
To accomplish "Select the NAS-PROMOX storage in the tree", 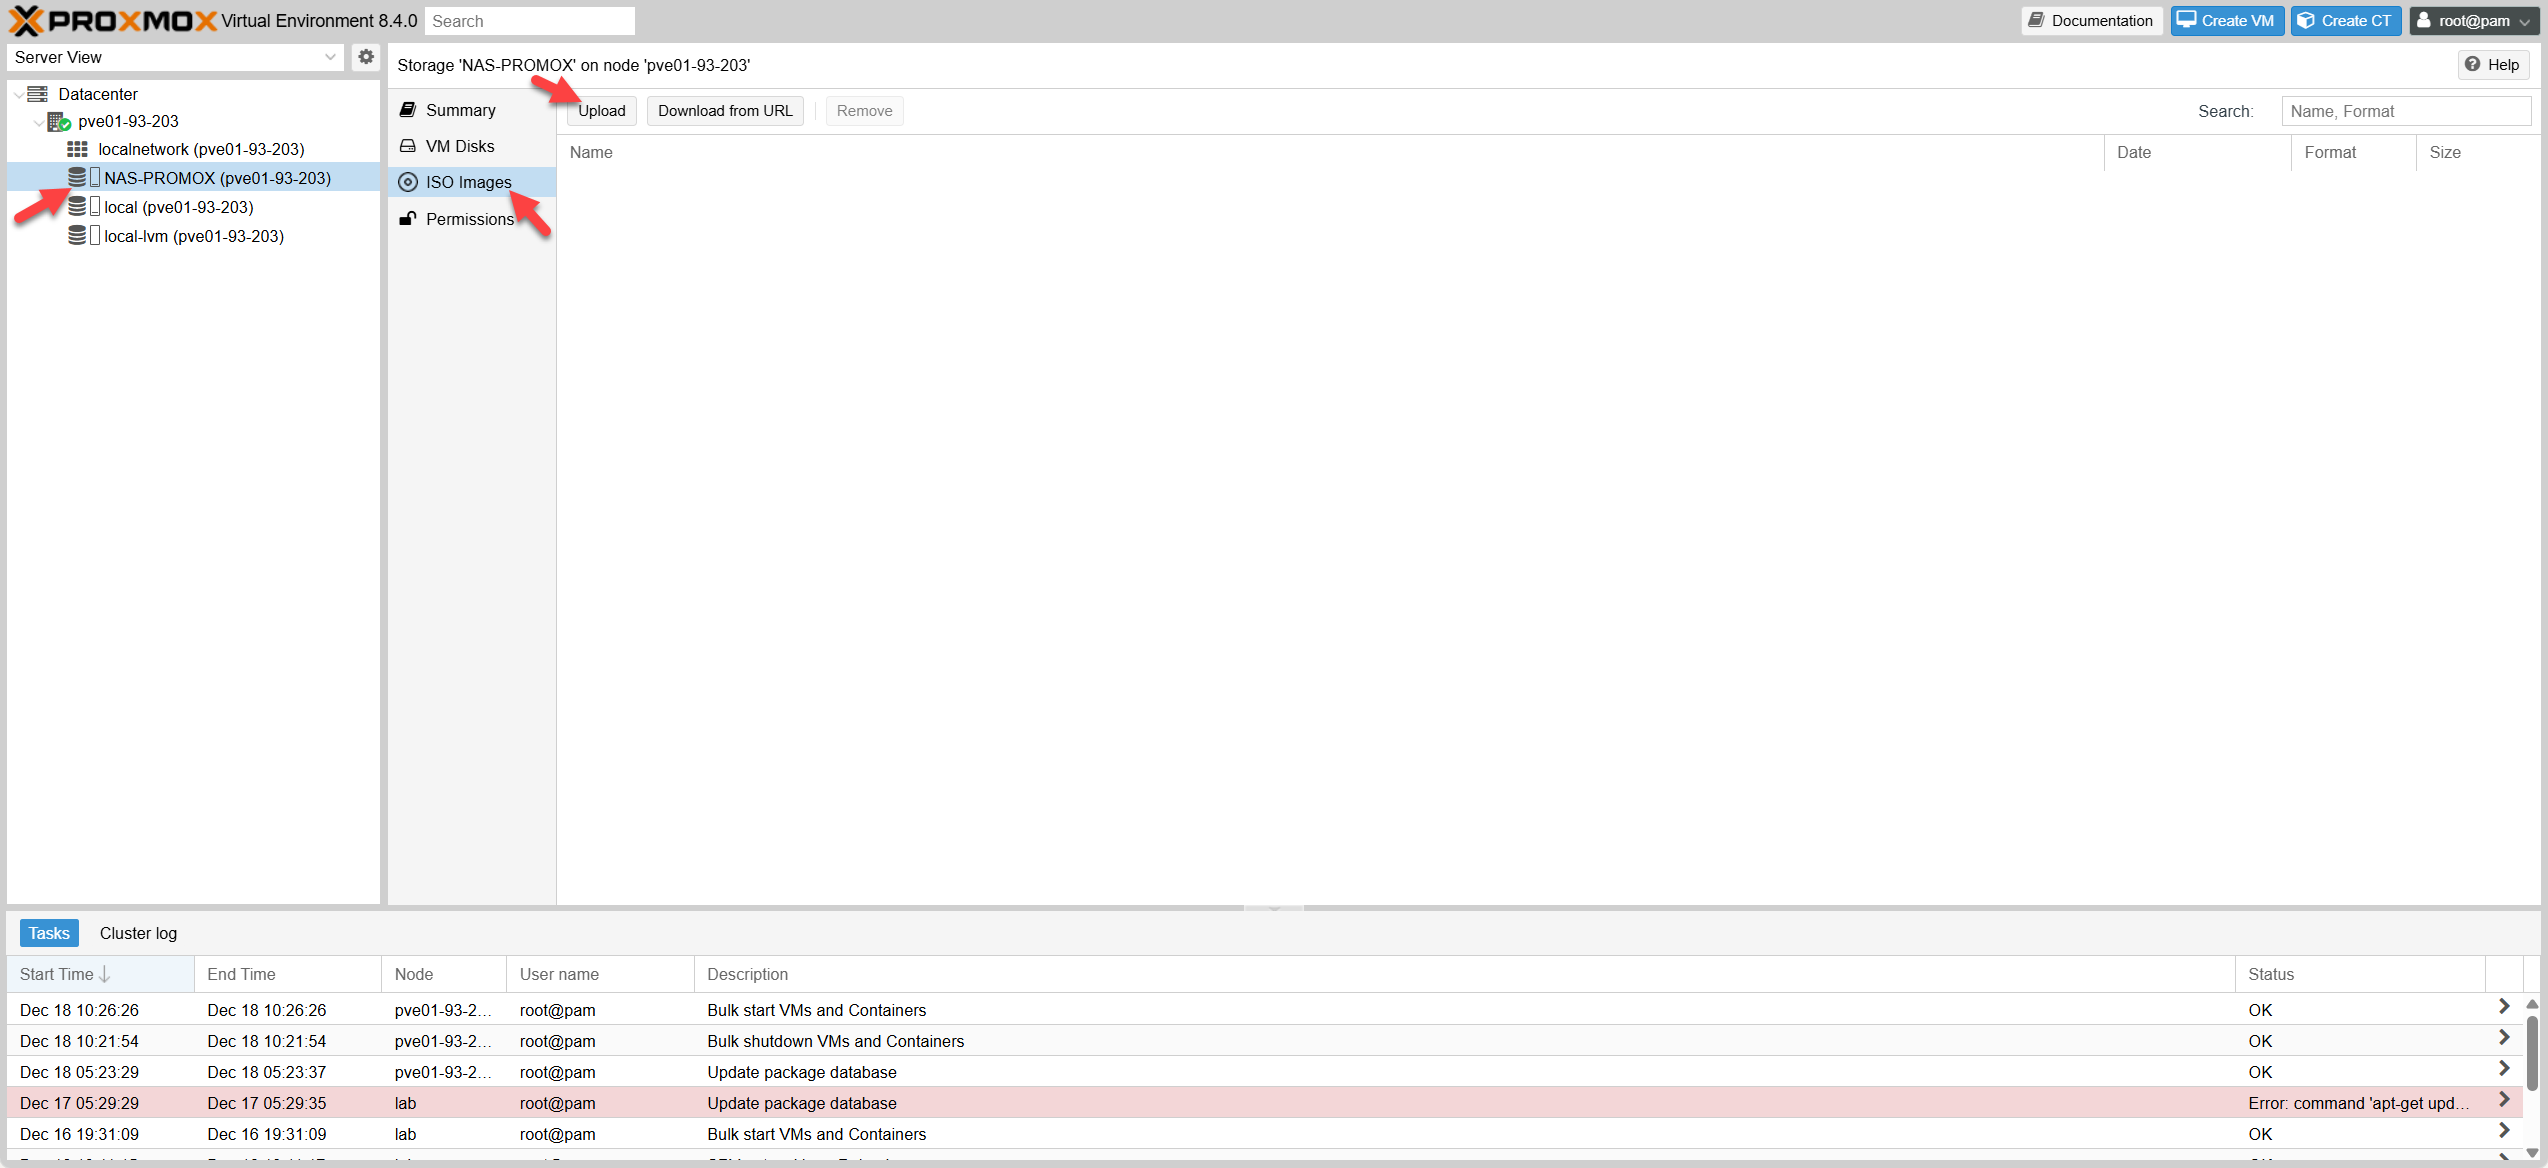I will [216, 177].
